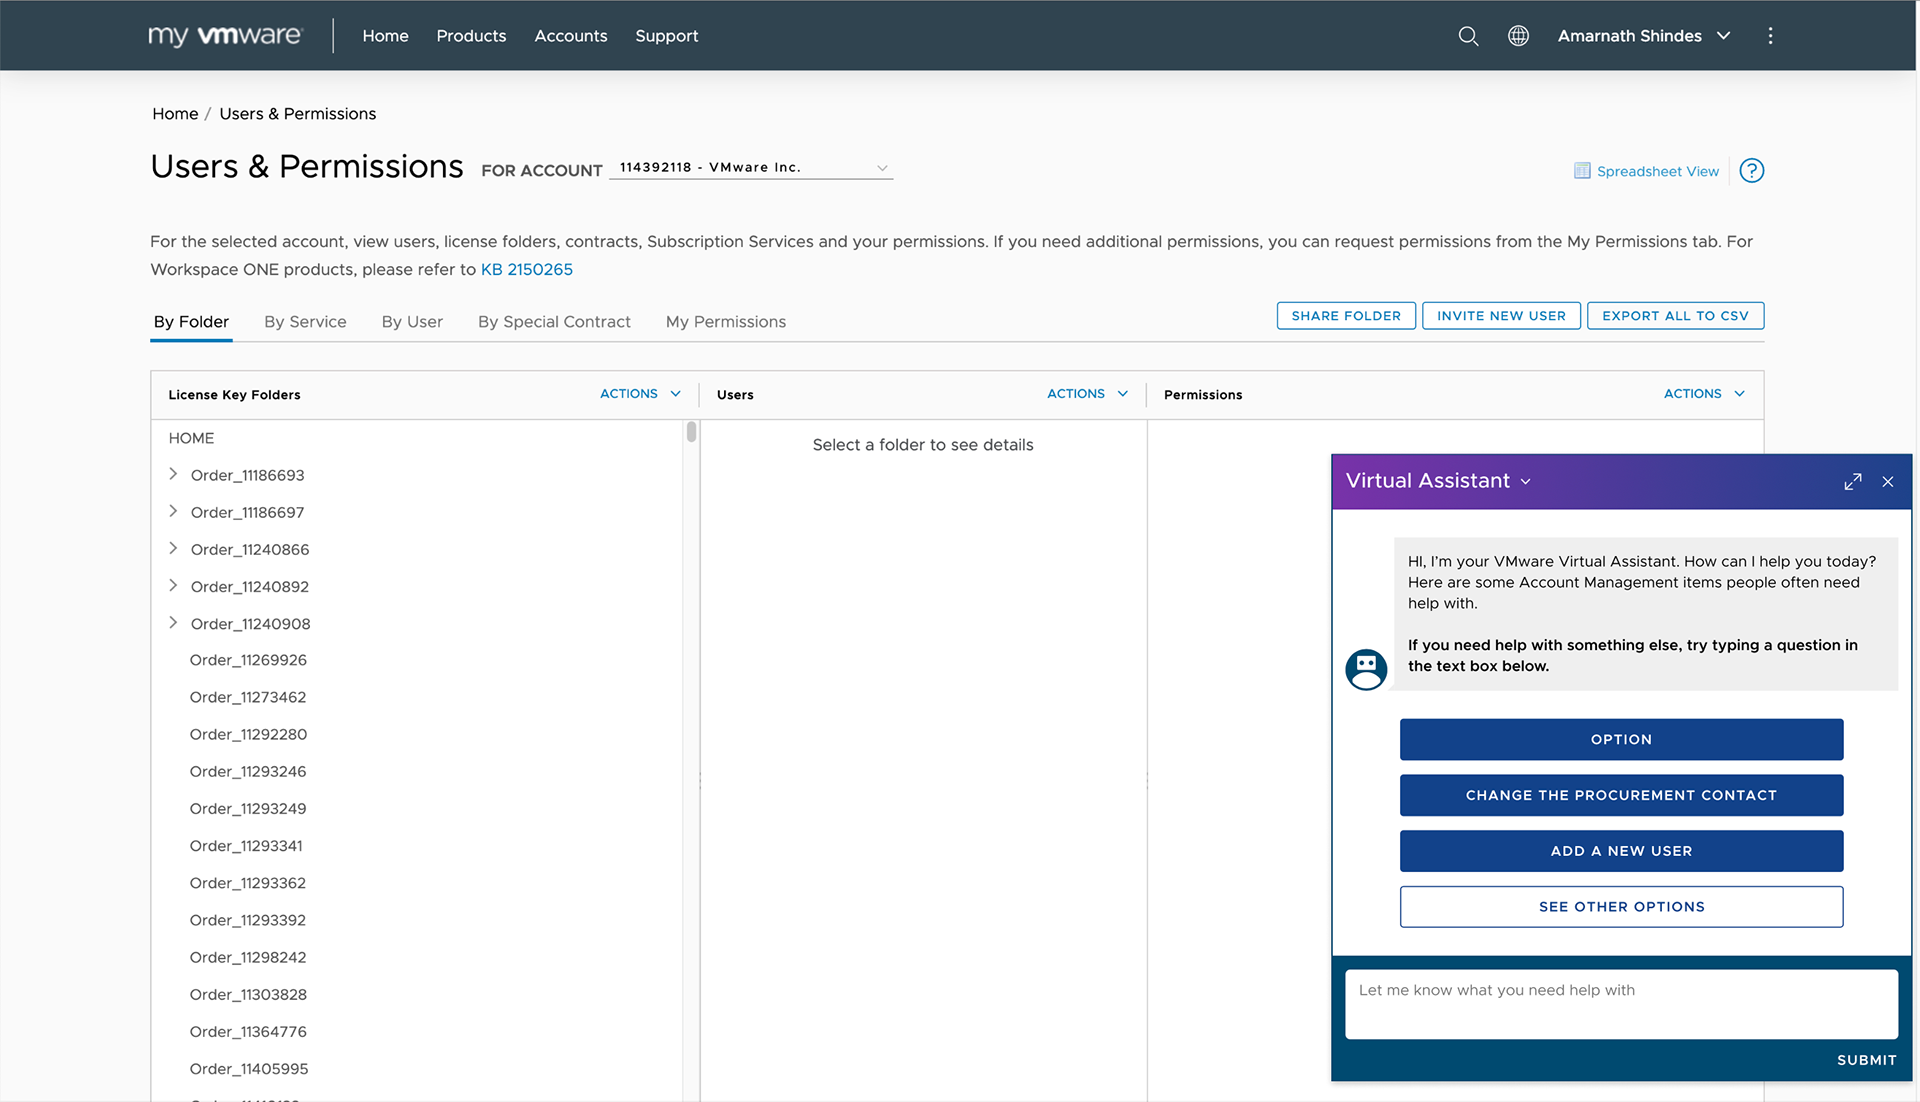The image size is (1920, 1102).
Task: Expand the Order_11240908 folder
Action: 173,622
